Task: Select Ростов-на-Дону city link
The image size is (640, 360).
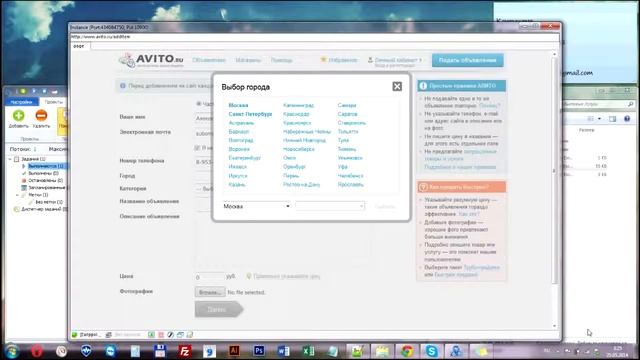Action: (x=301, y=184)
